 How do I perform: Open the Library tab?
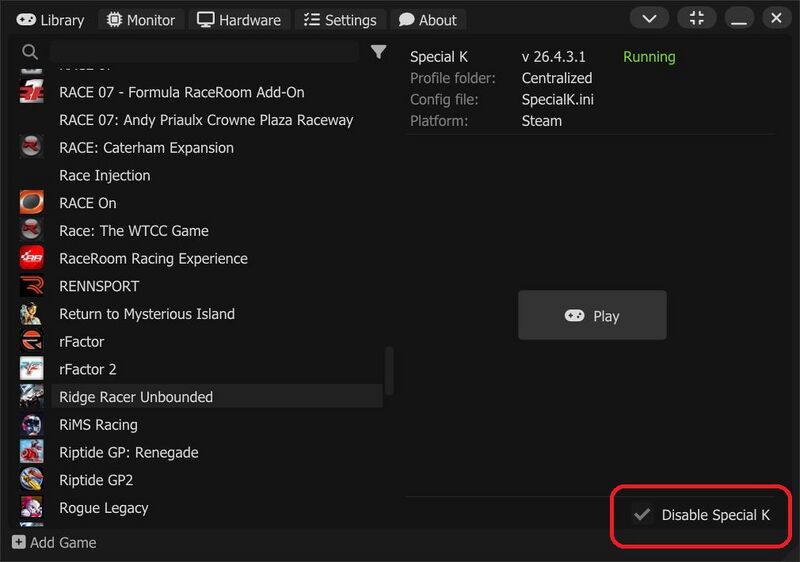(x=50, y=20)
